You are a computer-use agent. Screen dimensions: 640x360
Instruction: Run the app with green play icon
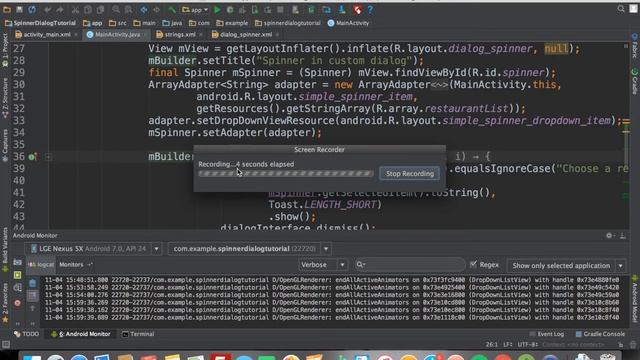point(217,9)
